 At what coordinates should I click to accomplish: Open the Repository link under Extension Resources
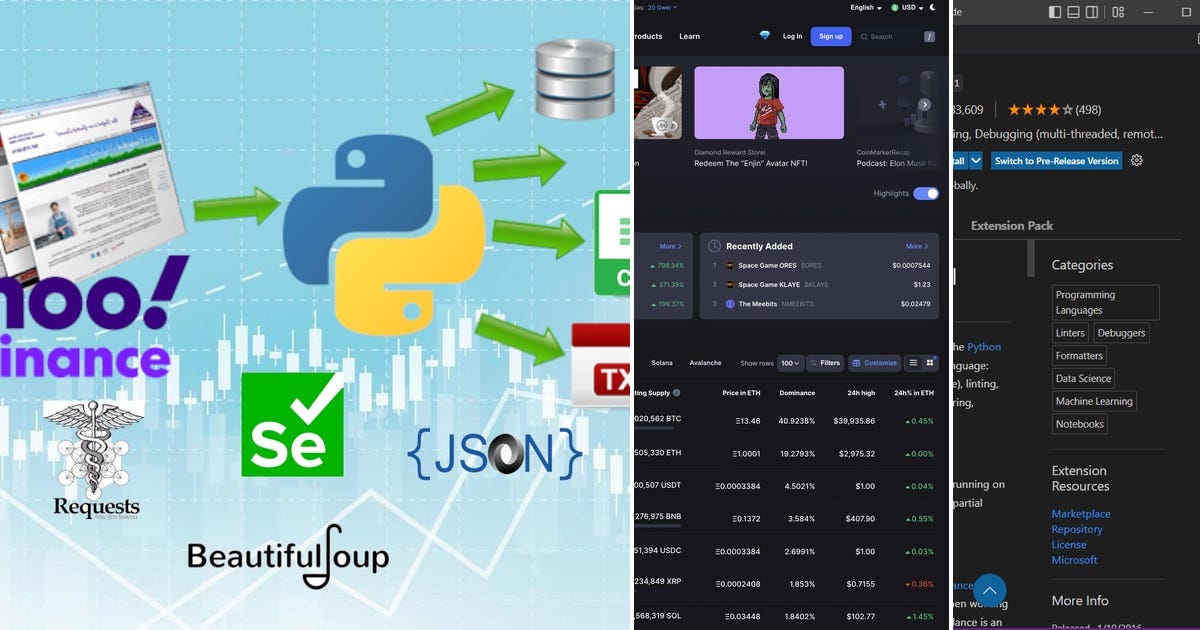(x=1077, y=529)
